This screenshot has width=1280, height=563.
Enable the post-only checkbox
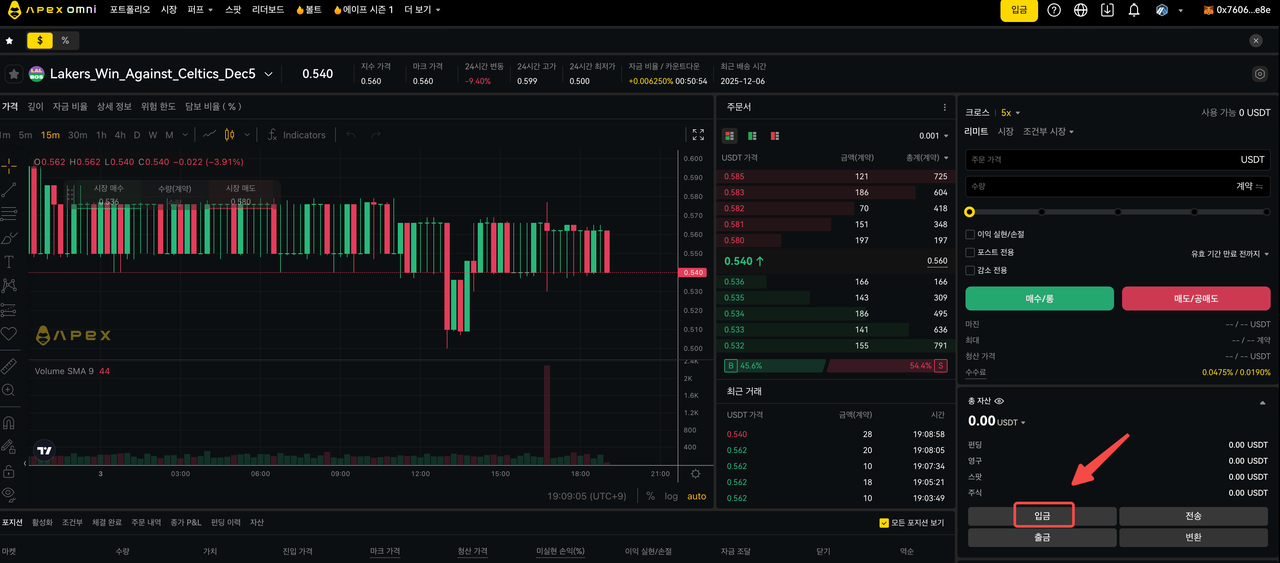coord(970,252)
